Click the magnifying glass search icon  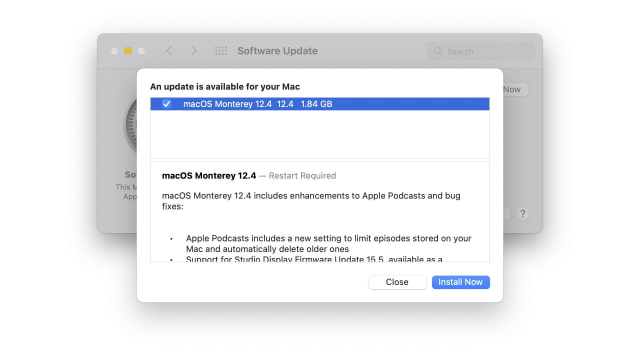[438, 51]
